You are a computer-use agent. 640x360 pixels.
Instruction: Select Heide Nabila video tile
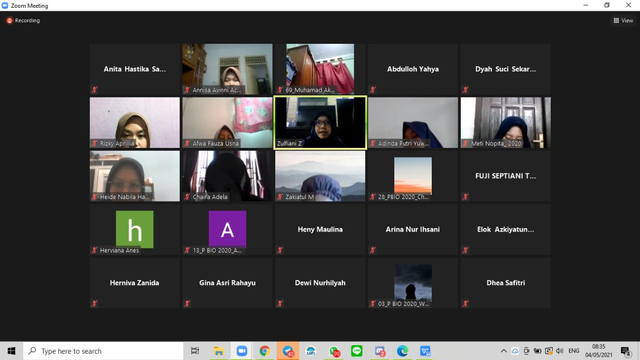tap(135, 176)
